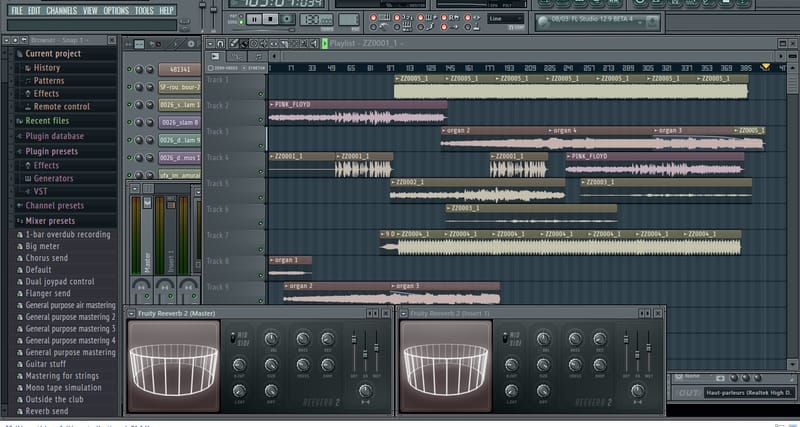
Task: Select the Slip tool in Playlist toolbar
Action: 273,44
